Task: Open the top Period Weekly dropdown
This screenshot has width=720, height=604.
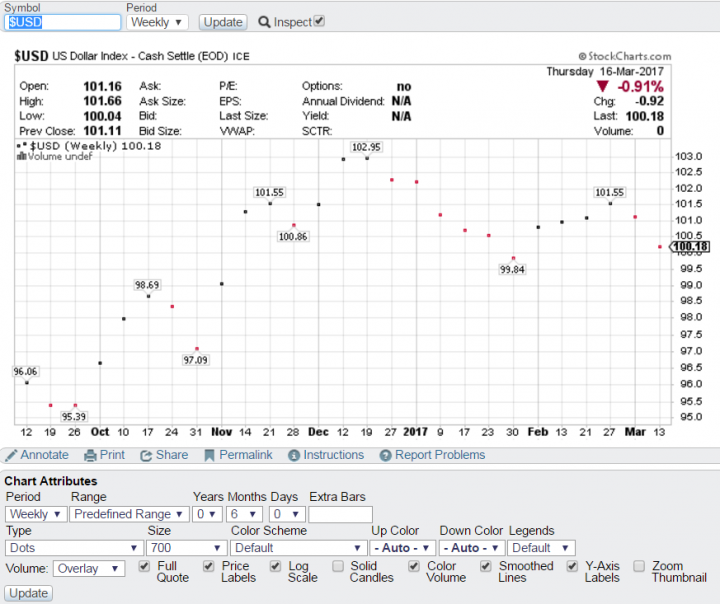Action: click(x=157, y=21)
